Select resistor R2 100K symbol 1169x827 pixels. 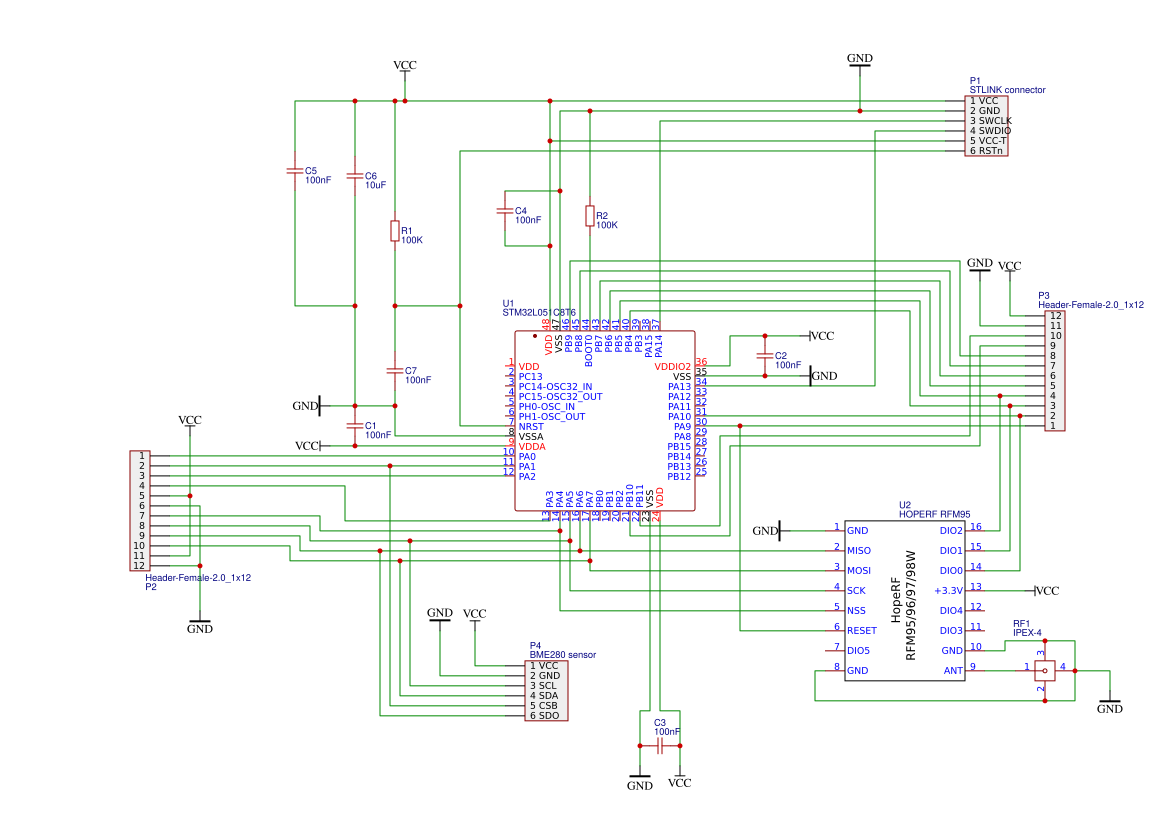pos(589,216)
